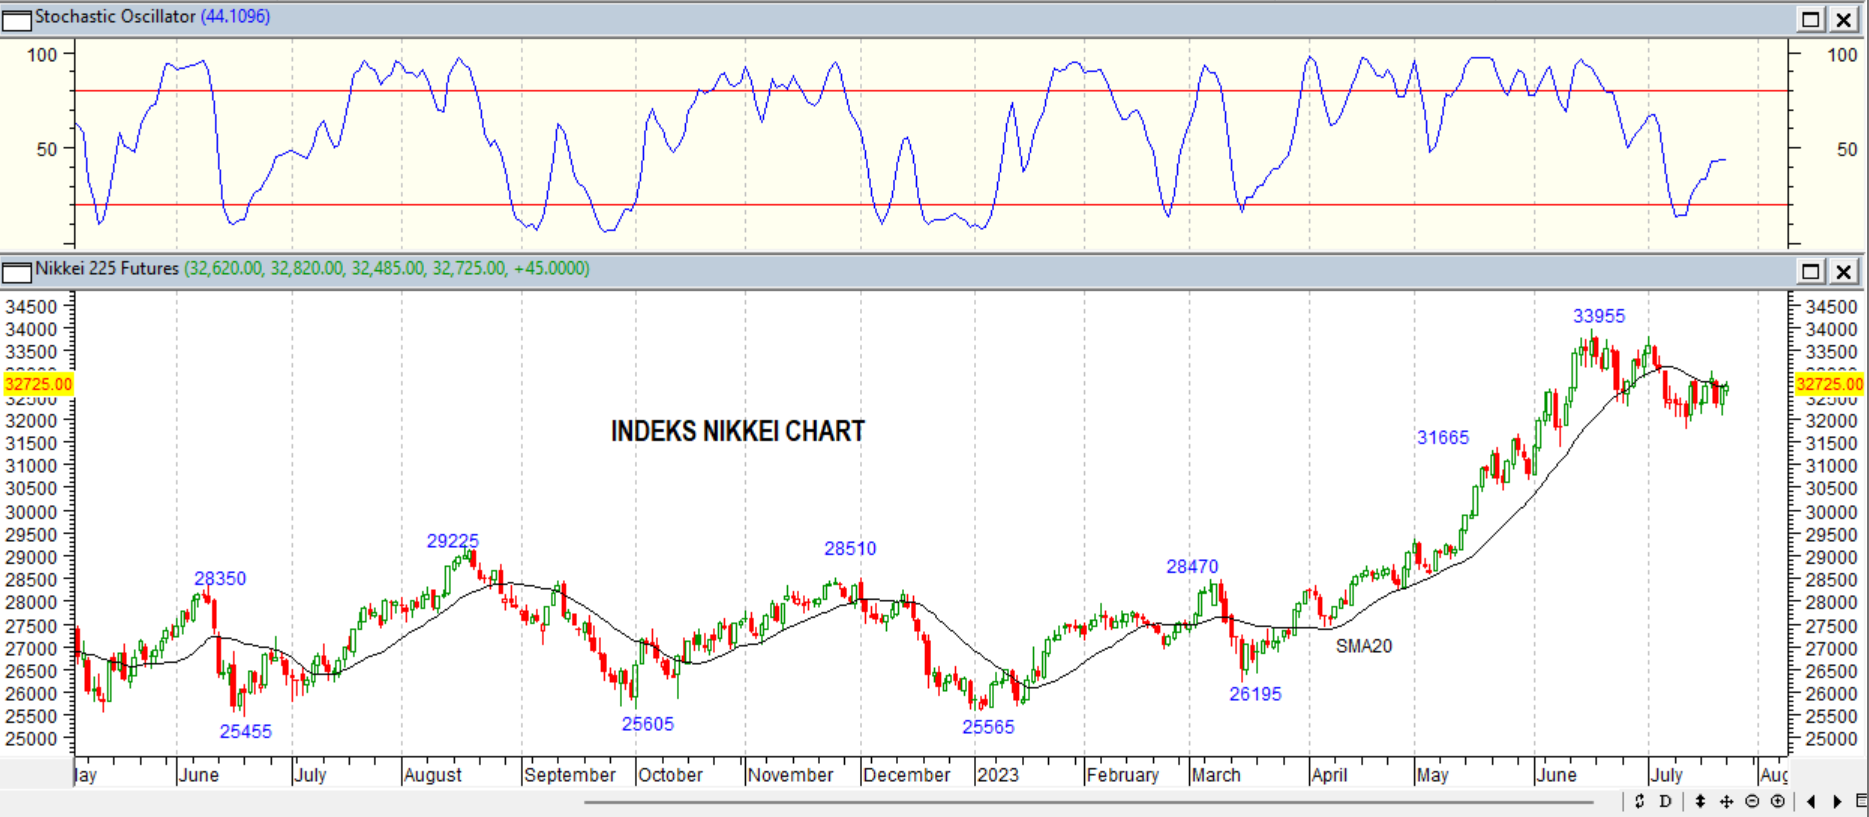The width and height of the screenshot is (1869, 817).
Task: Click the rescale refresh arrows icon
Action: 1639,801
